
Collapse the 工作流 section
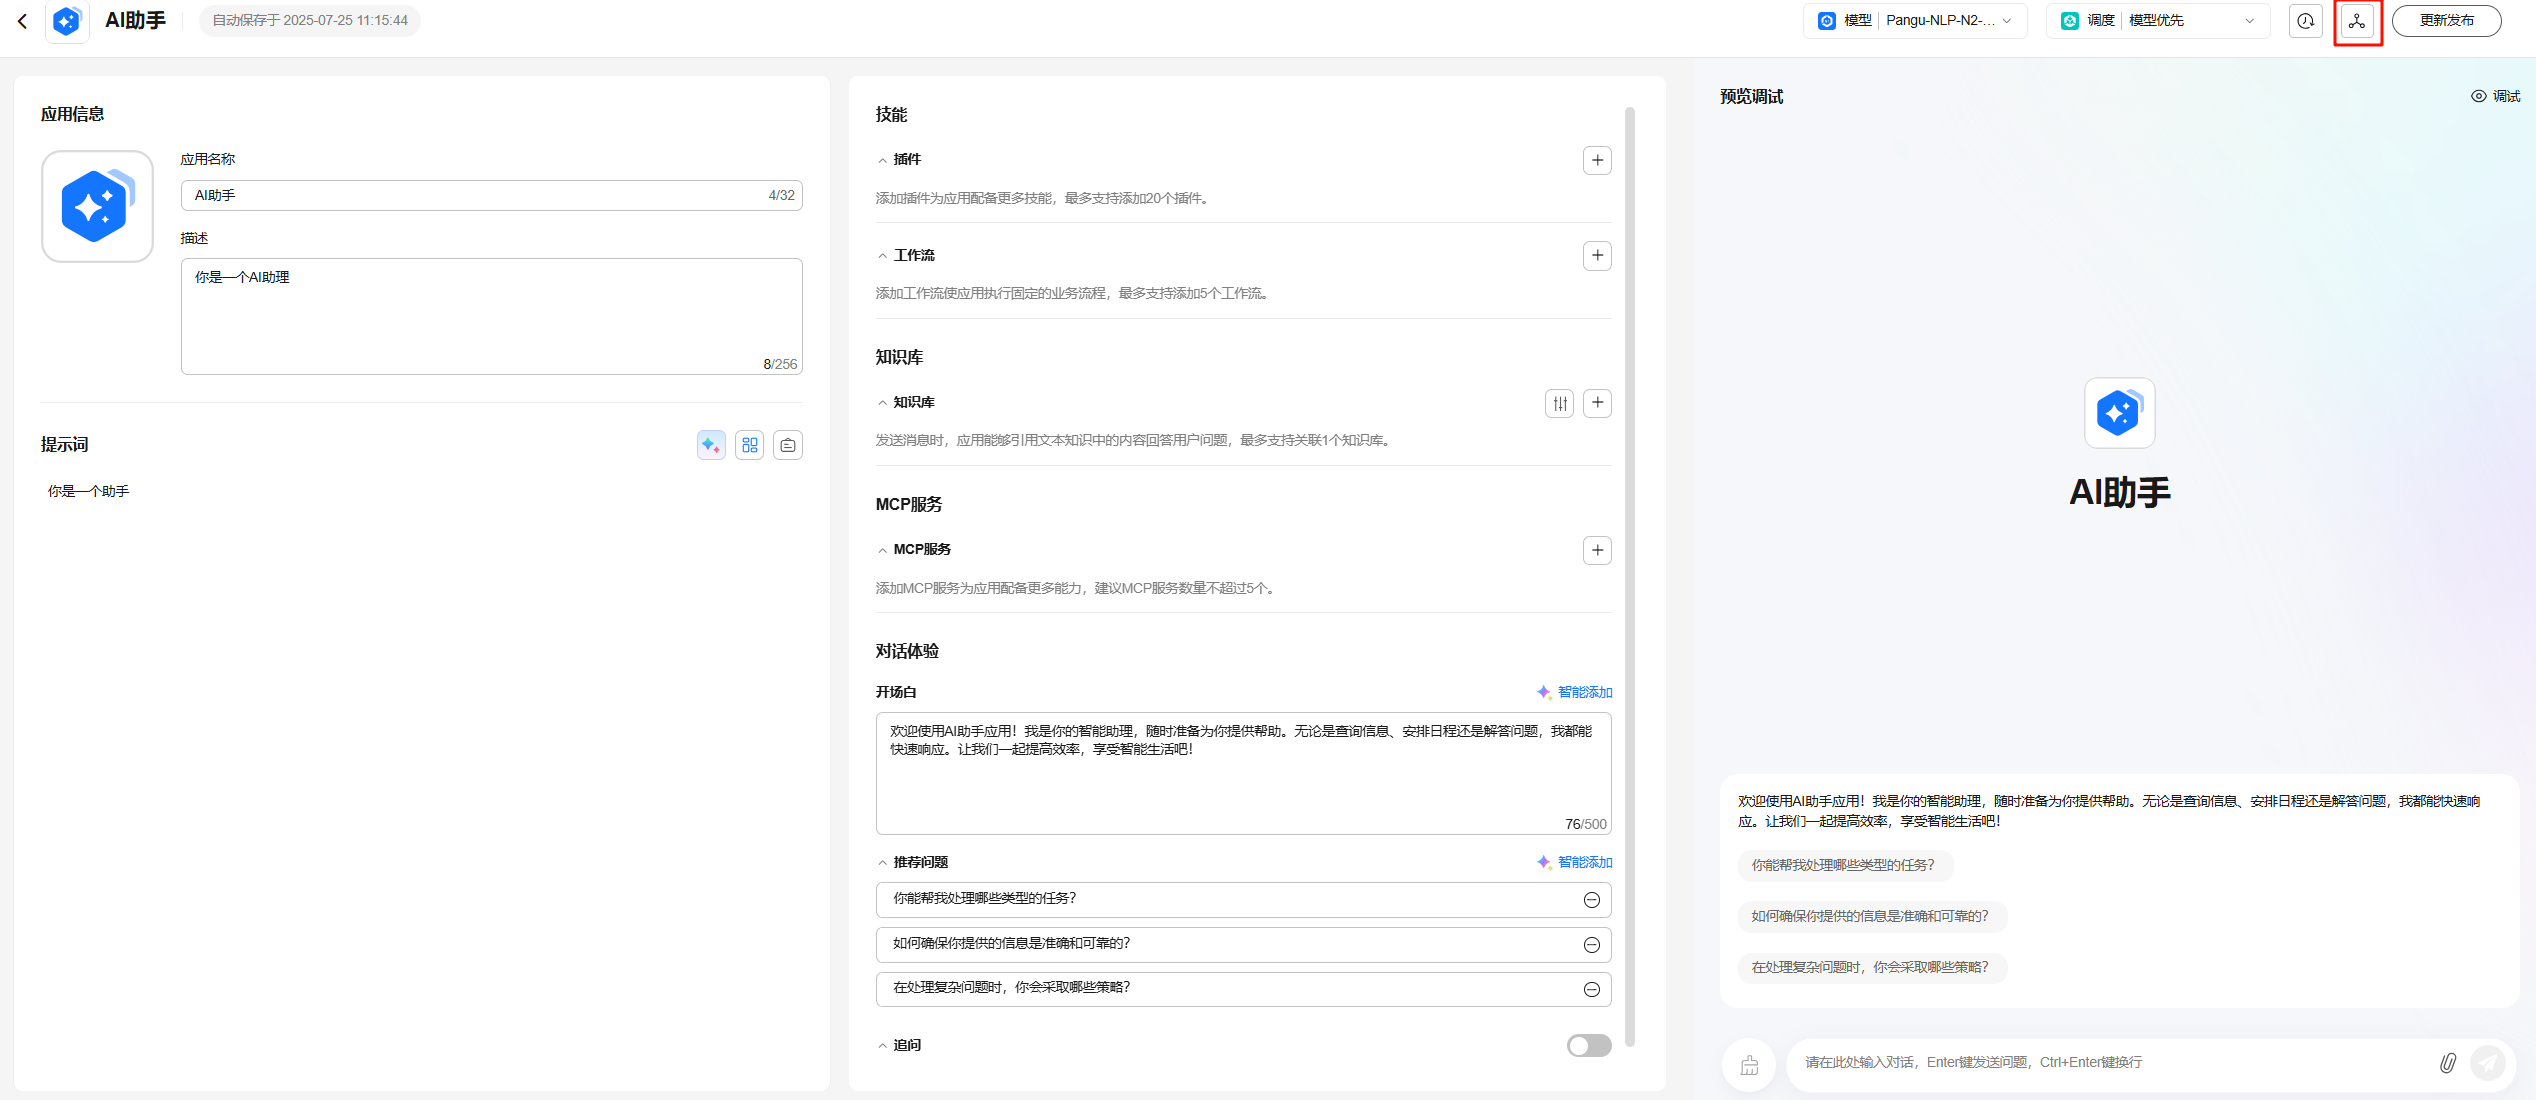[x=882, y=256]
